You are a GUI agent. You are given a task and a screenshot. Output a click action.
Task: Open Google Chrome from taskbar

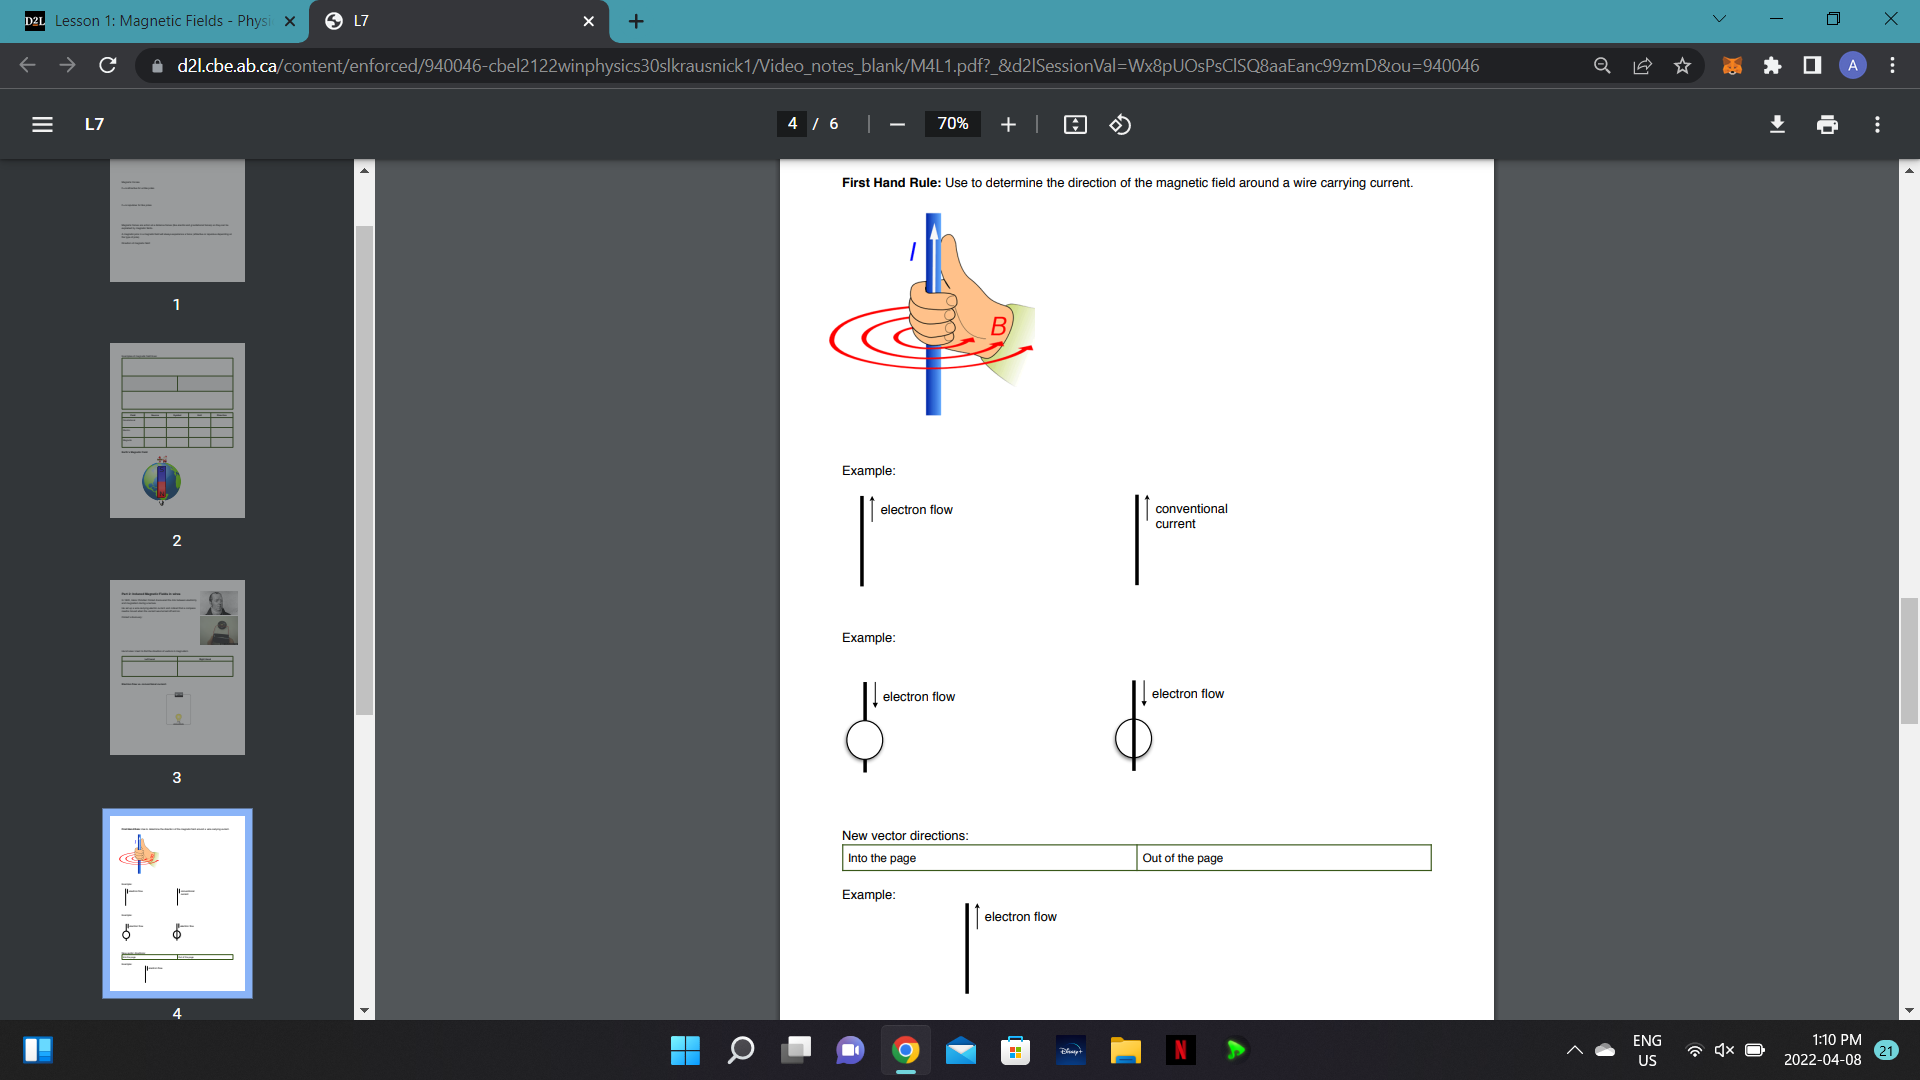click(906, 1050)
